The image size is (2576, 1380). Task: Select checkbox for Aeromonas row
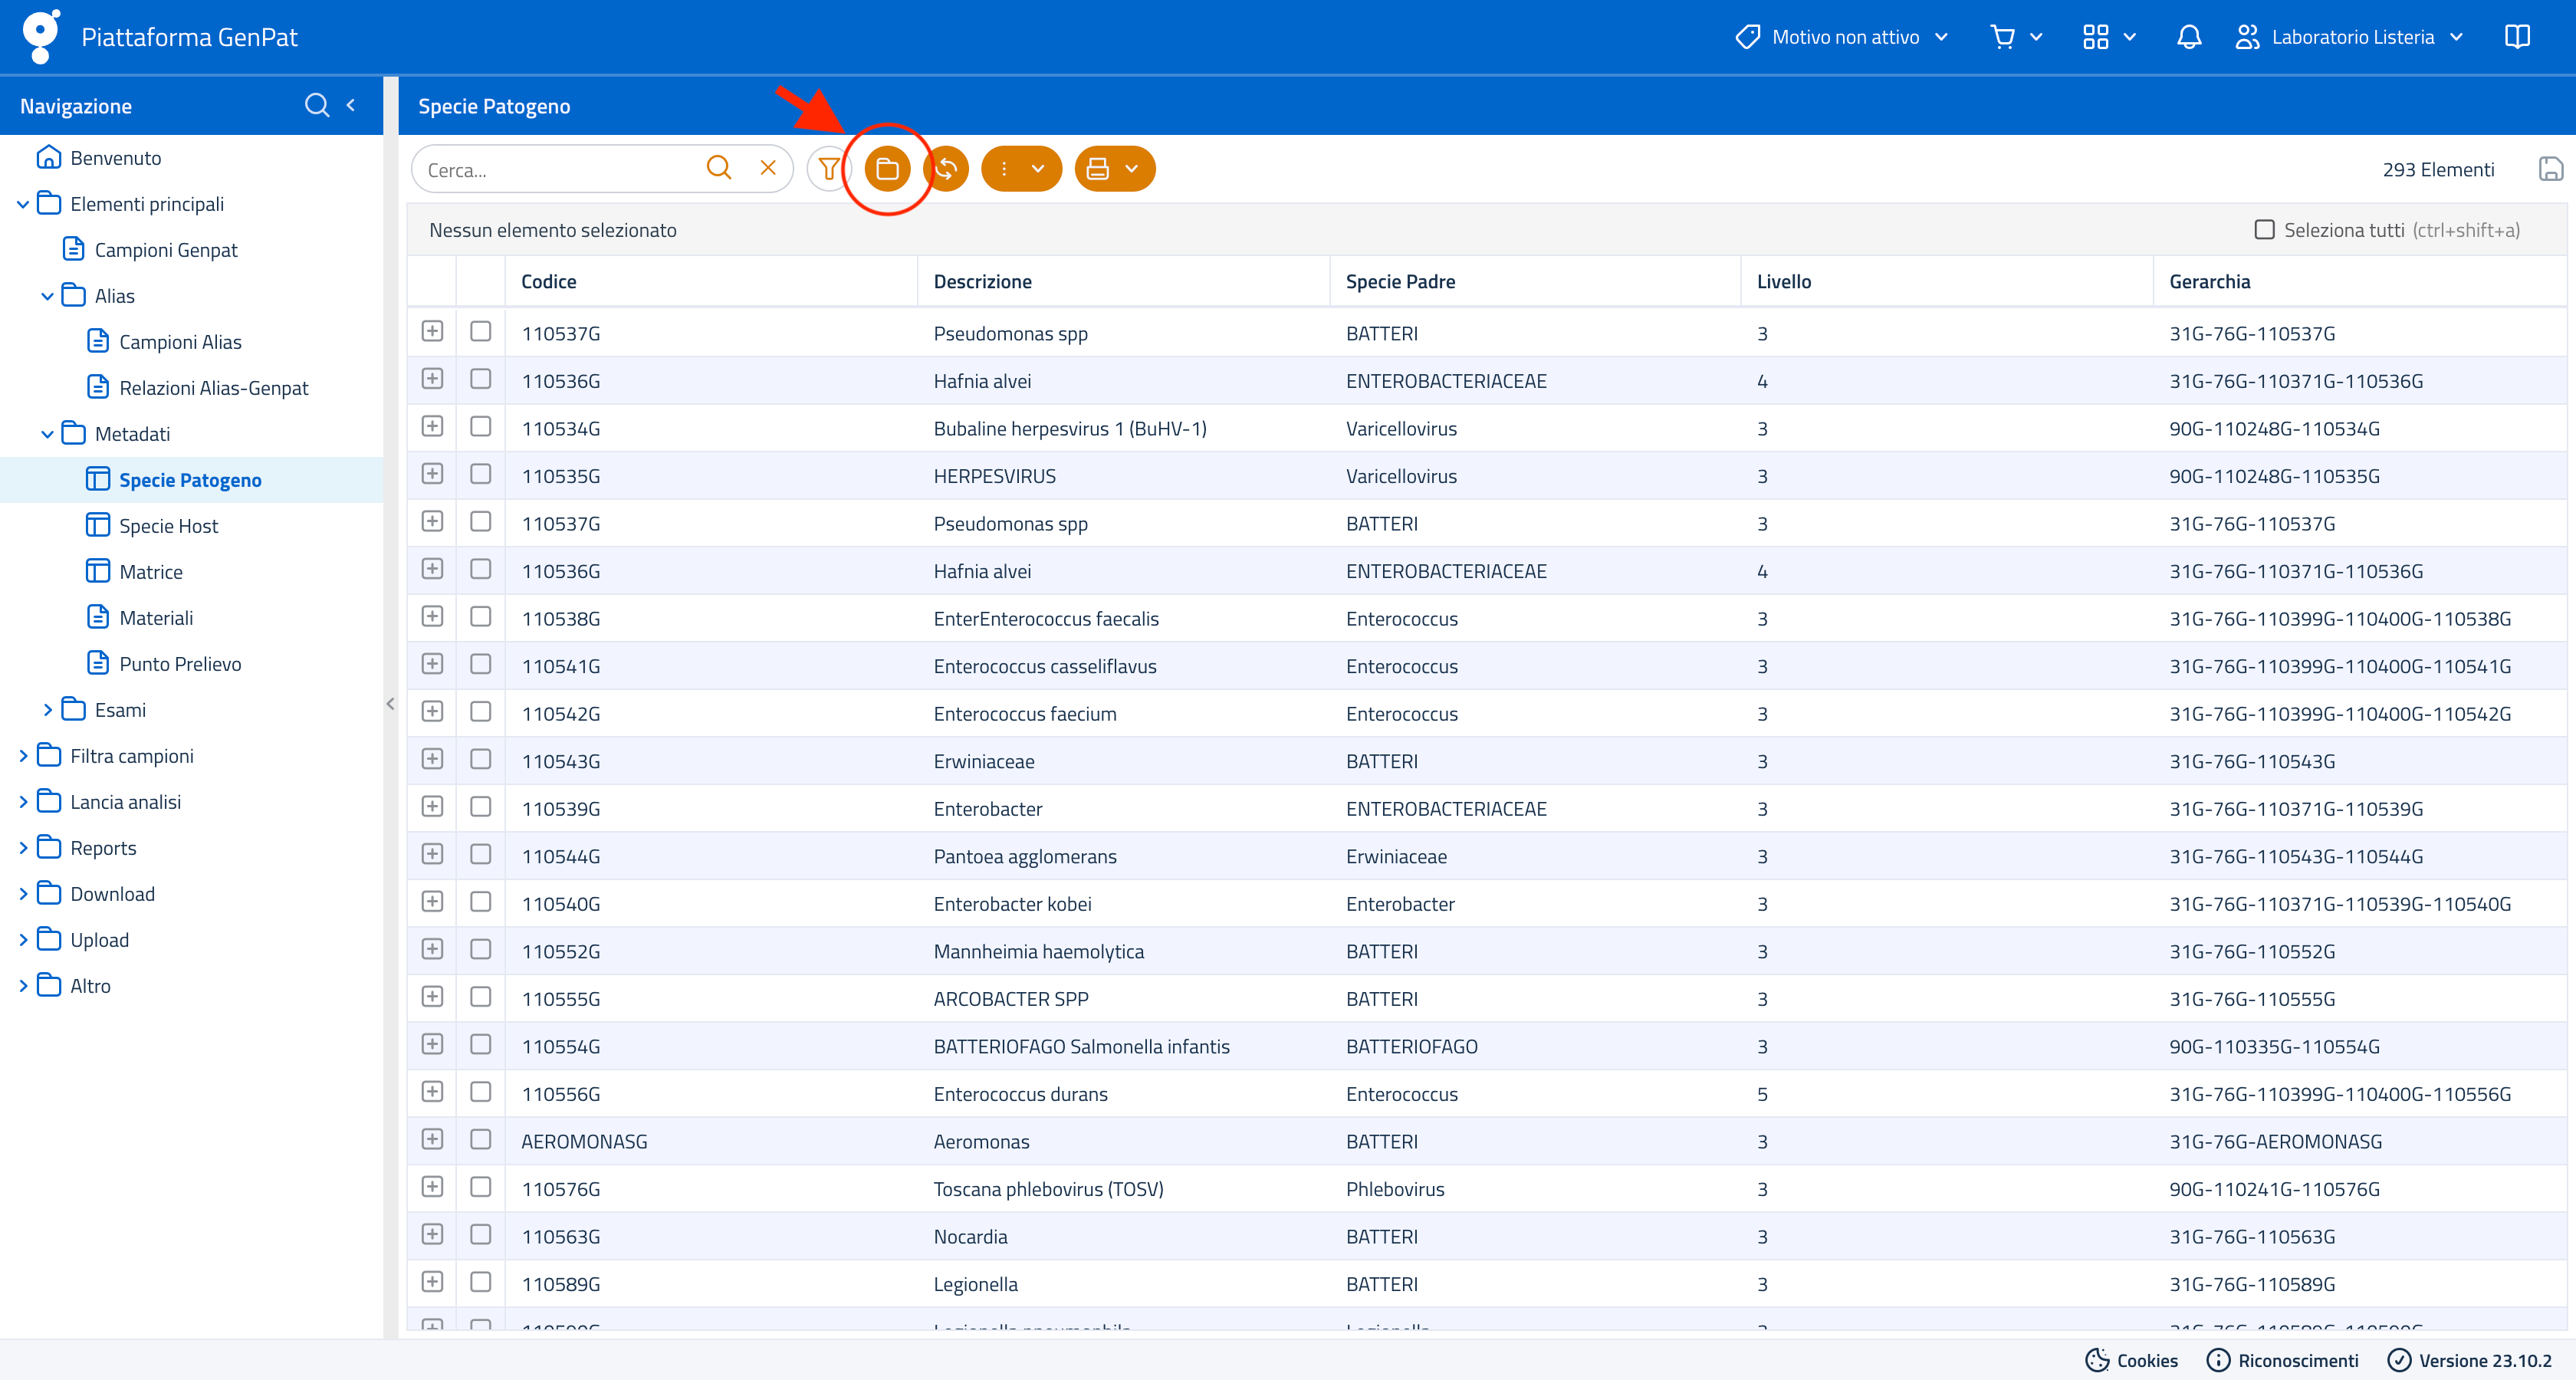click(480, 1139)
